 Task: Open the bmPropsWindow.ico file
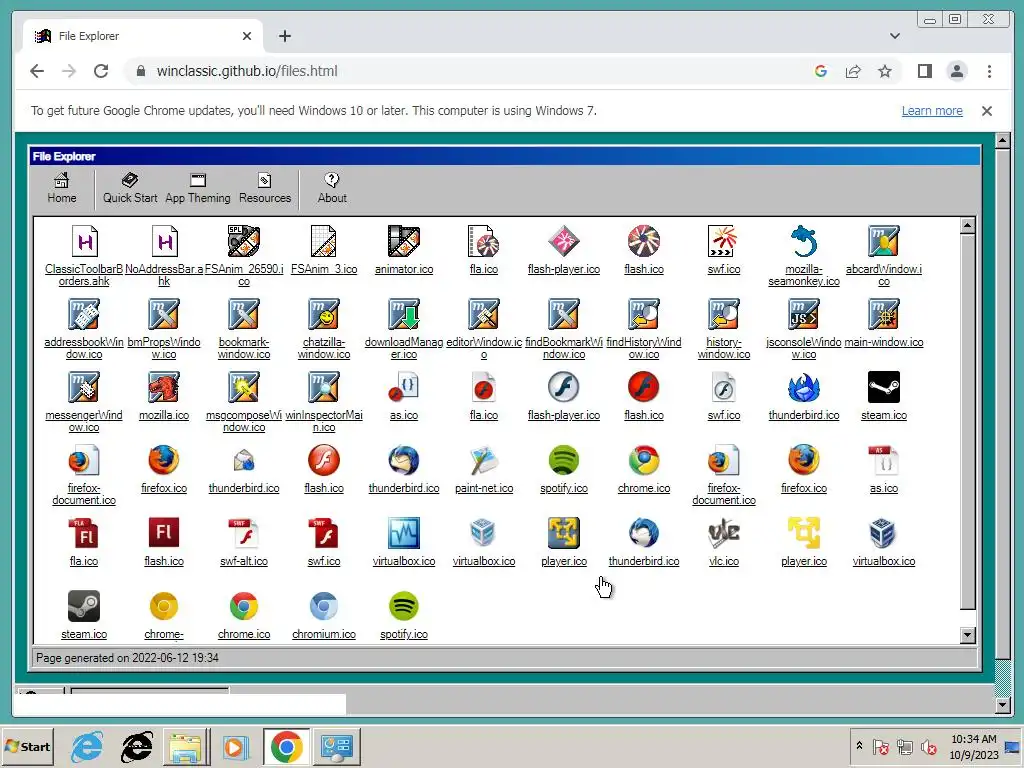(x=164, y=329)
